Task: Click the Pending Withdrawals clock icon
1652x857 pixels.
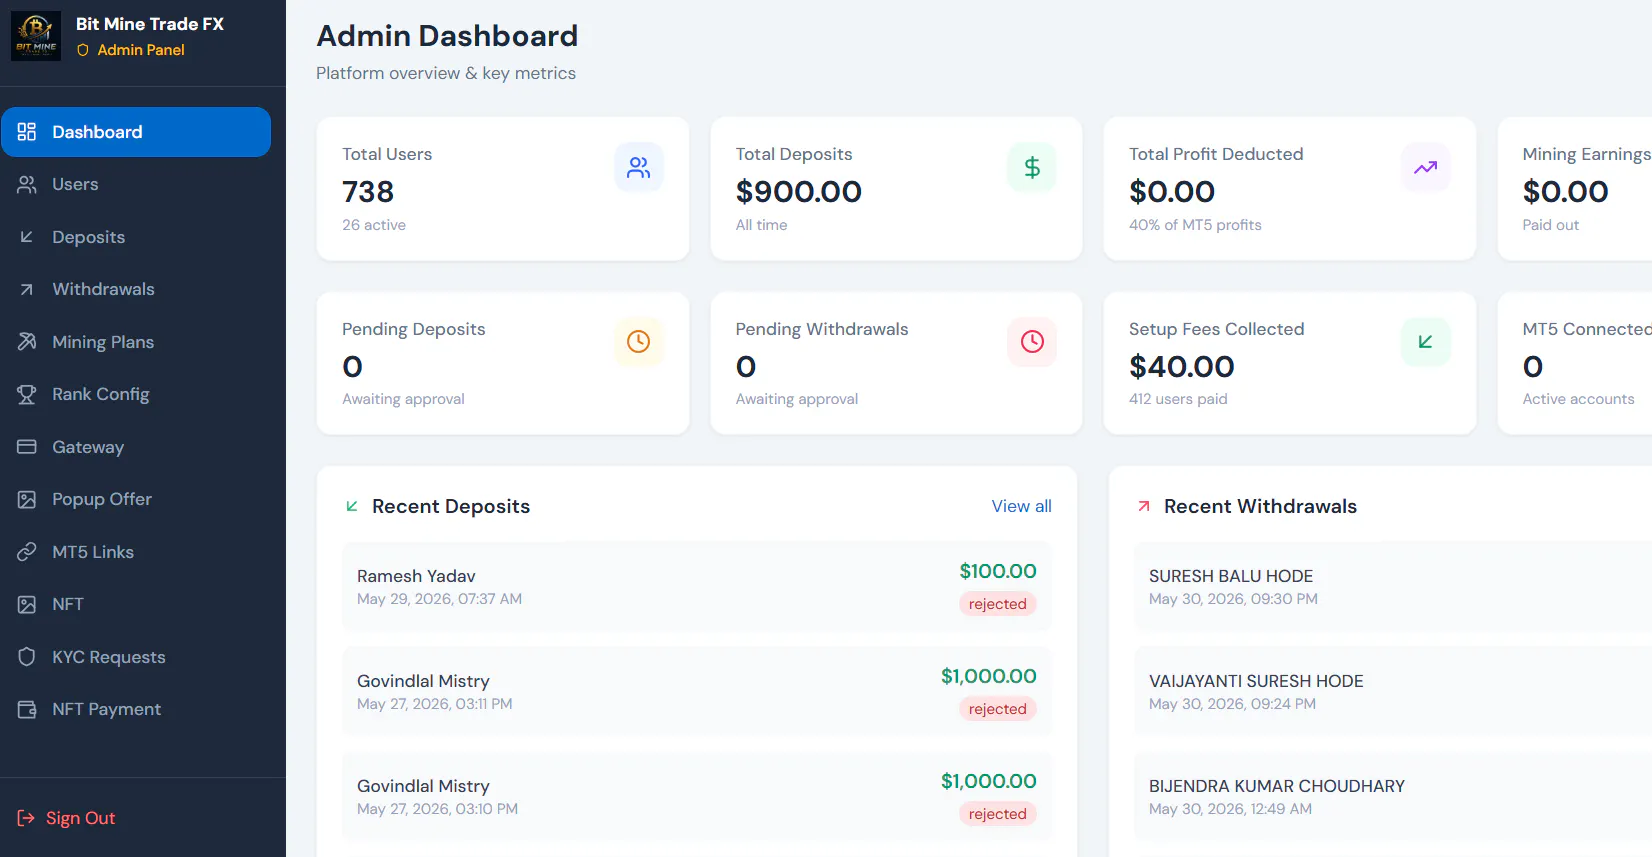Action: (1032, 342)
